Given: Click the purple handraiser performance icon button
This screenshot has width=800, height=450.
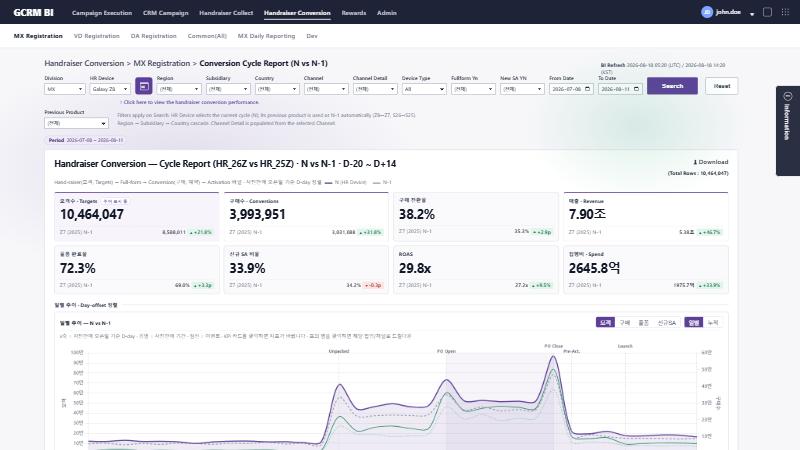Looking at the screenshot, I should click(x=143, y=86).
